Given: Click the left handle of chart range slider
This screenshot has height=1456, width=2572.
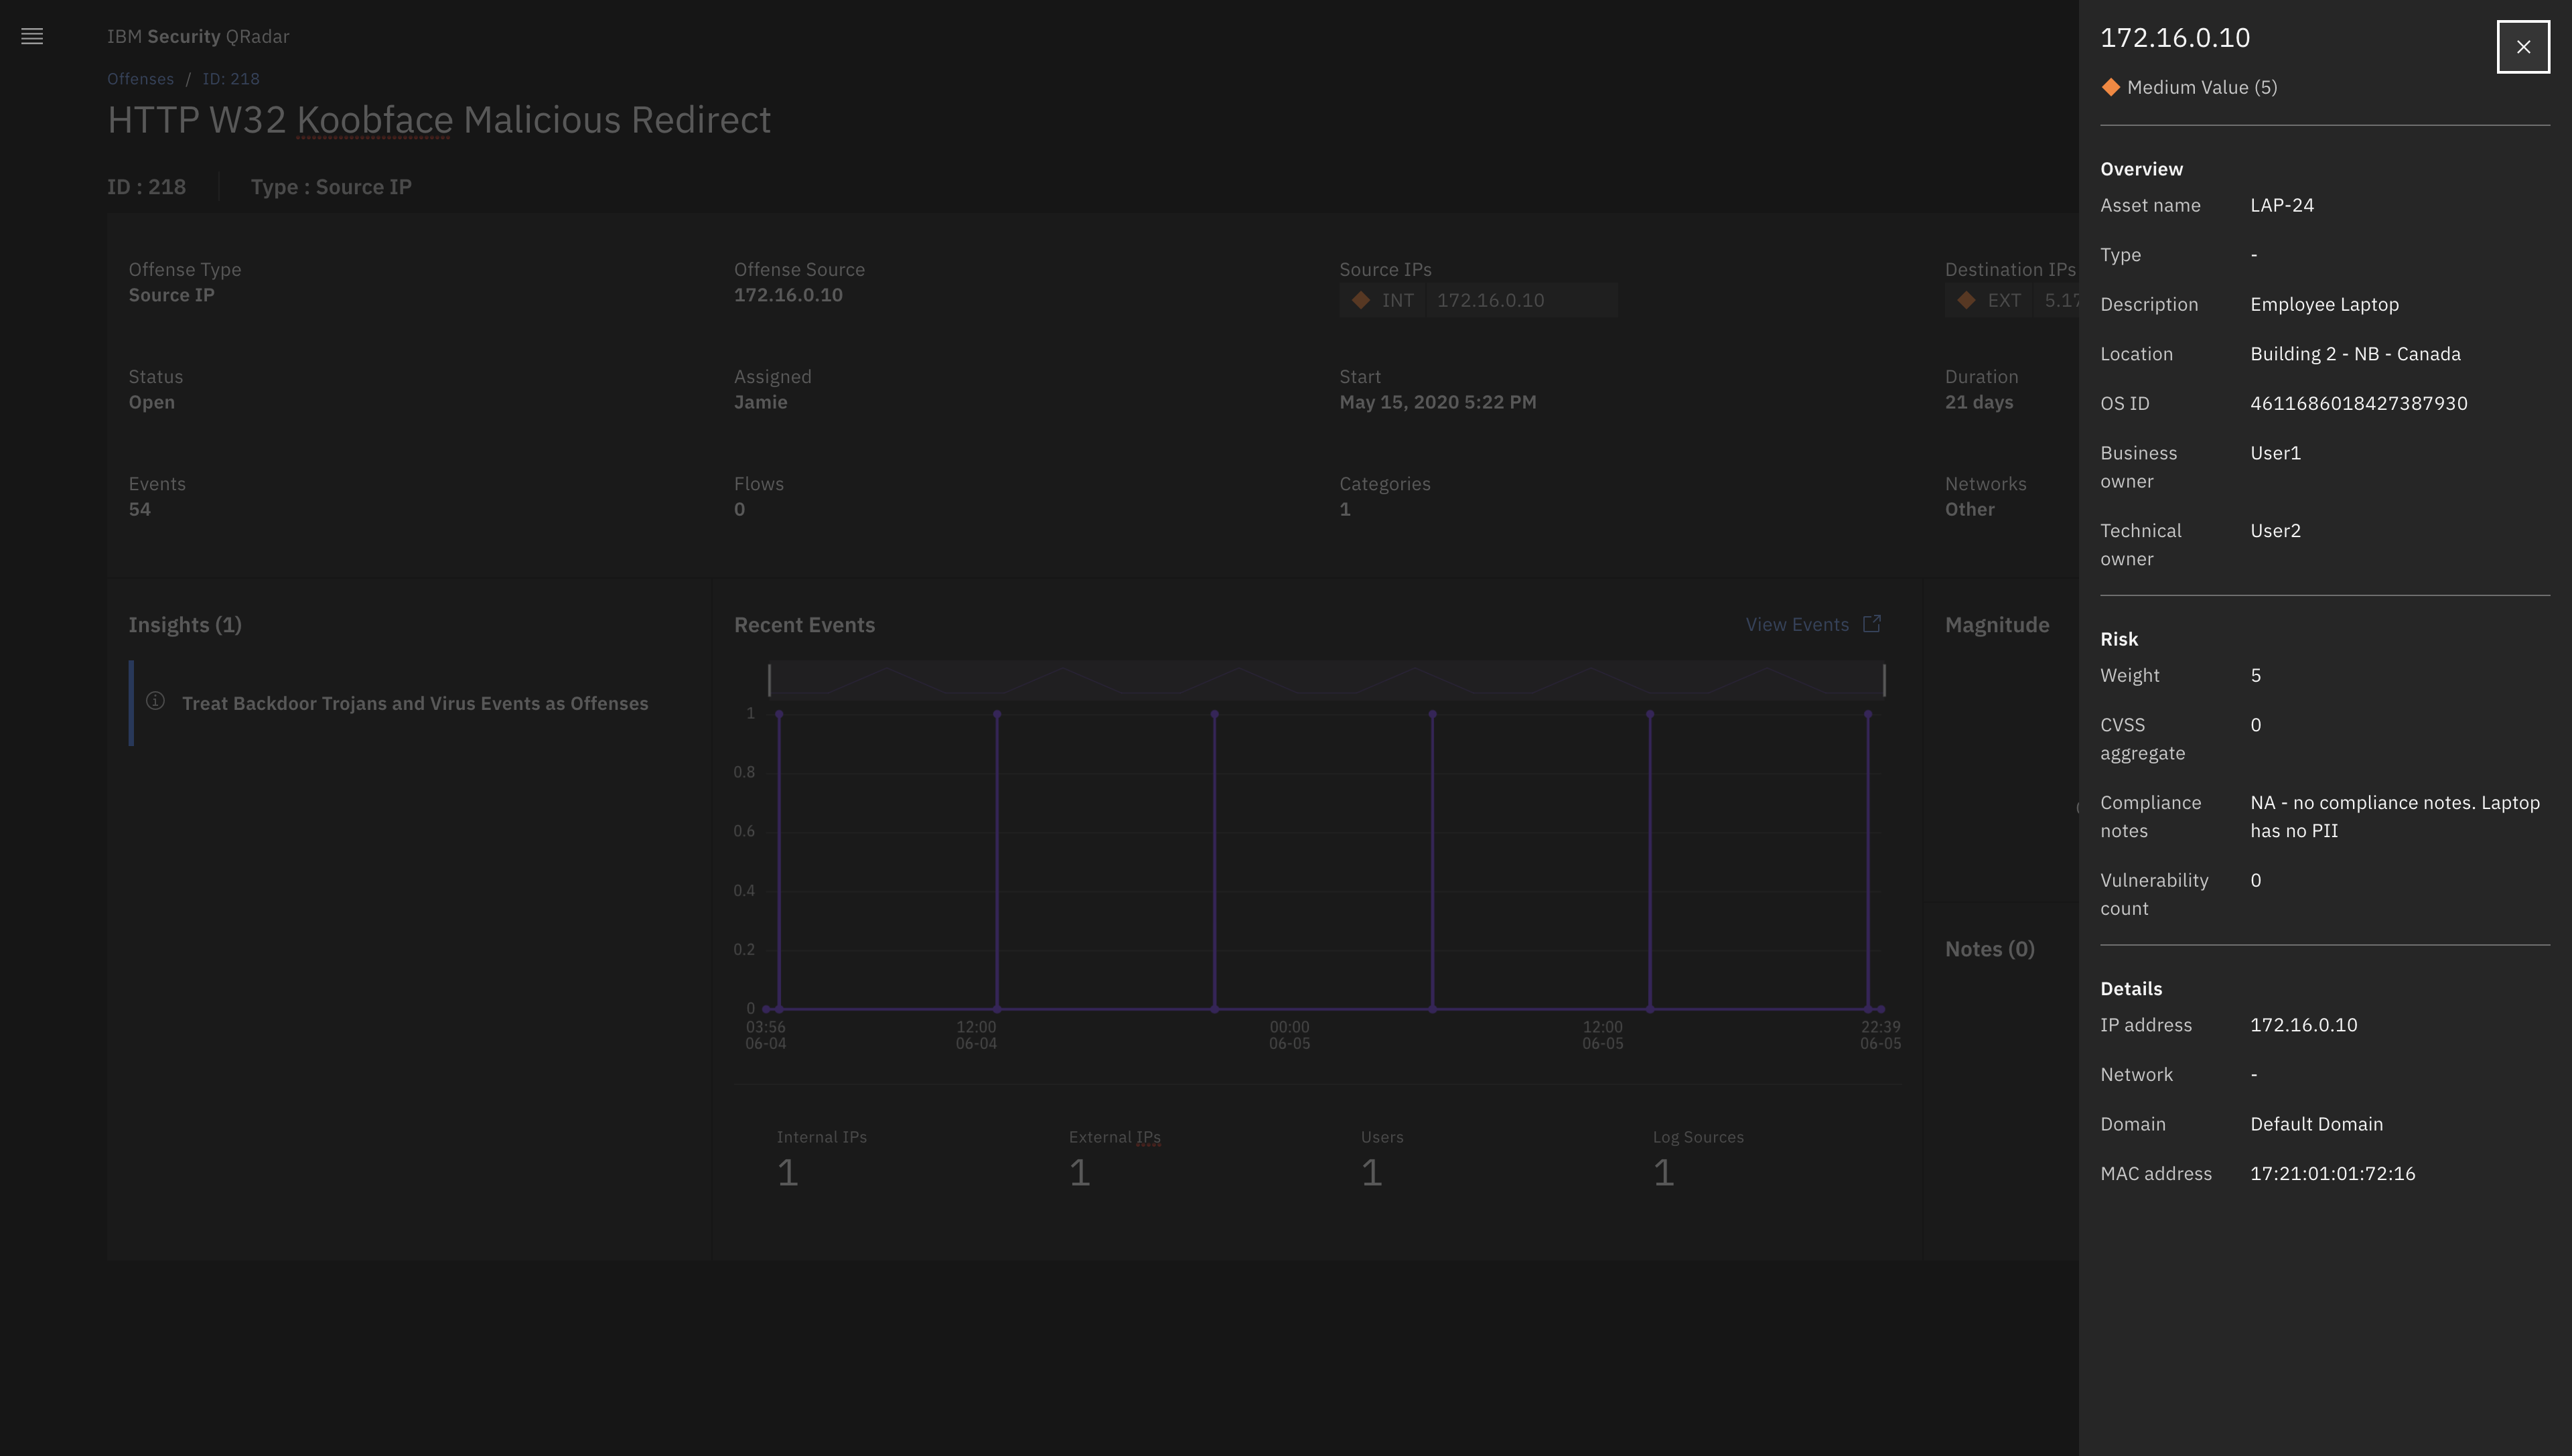Looking at the screenshot, I should [x=769, y=680].
